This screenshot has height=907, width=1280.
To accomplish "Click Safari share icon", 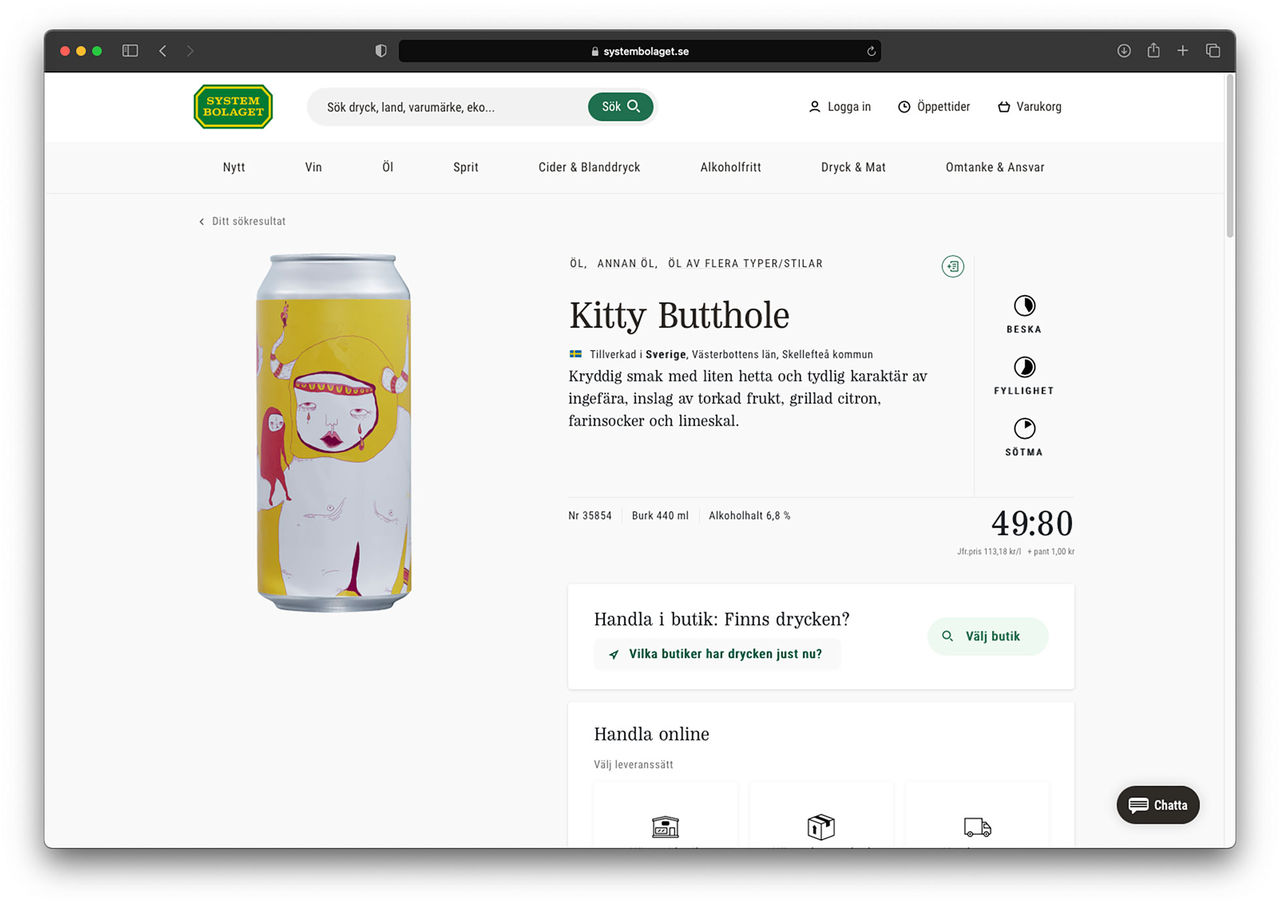I will coord(1153,50).
